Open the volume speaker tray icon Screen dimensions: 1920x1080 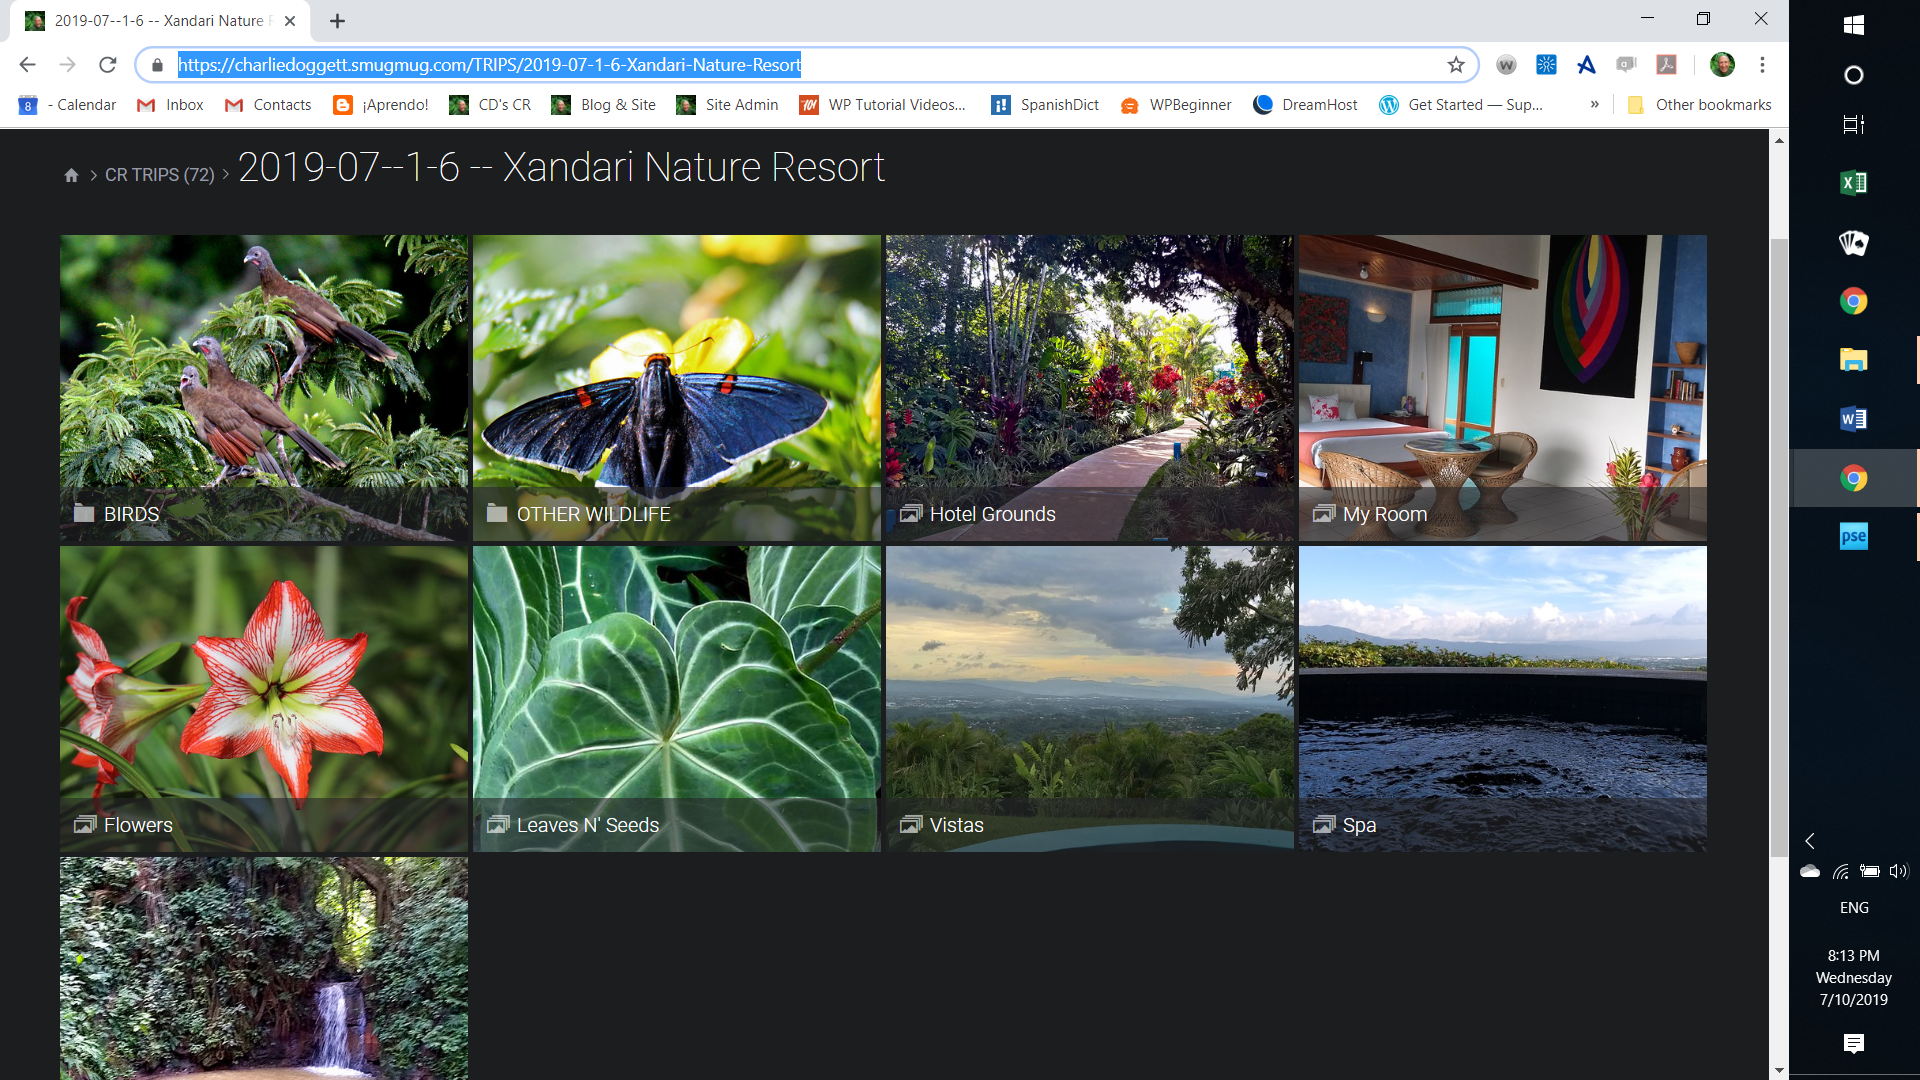click(x=1898, y=871)
